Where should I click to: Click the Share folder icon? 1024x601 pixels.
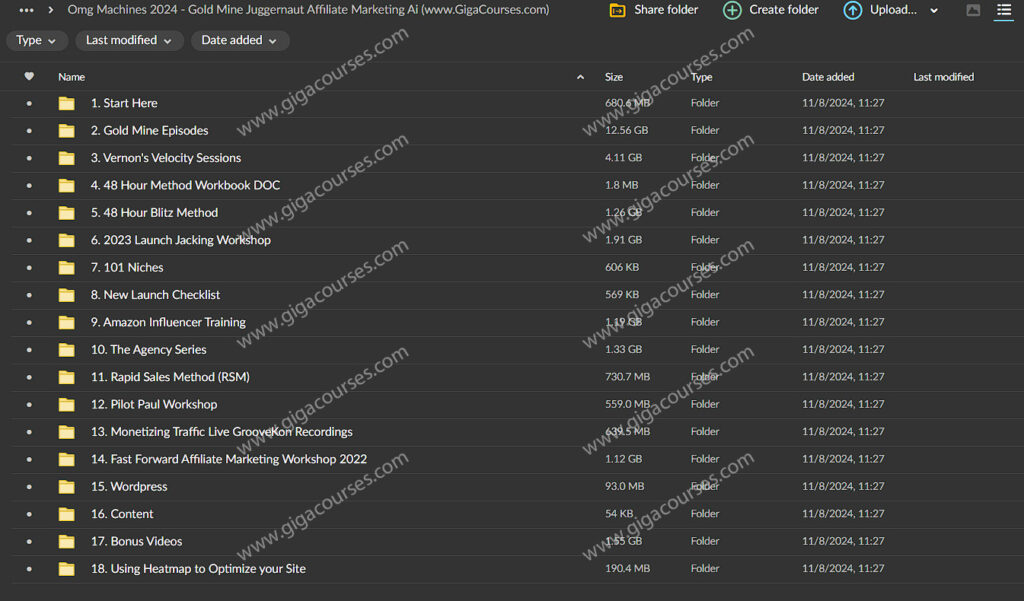tap(618, 10)
